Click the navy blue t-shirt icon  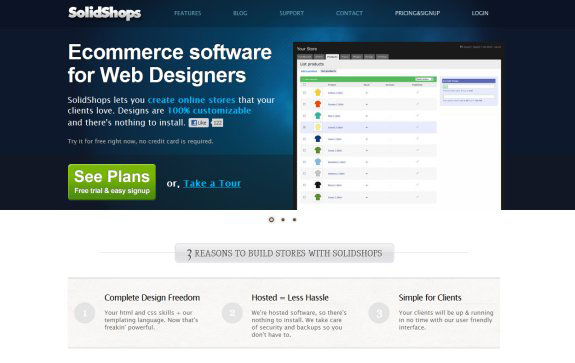[x=318, y=139]
